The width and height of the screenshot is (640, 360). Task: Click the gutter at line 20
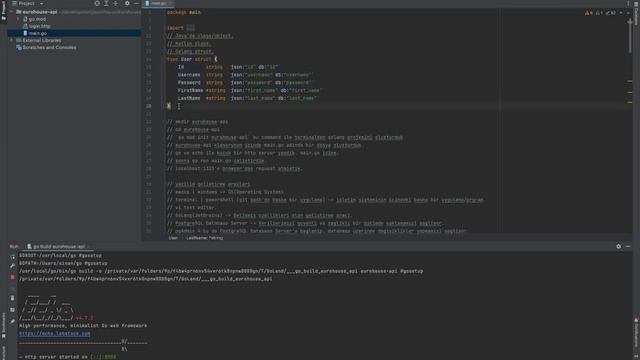pyautogui.click(x=149, y=106)
